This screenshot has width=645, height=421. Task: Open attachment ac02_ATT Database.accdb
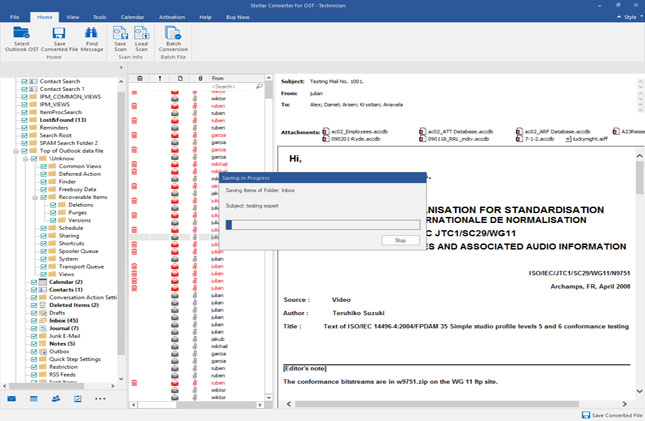click(x=456, y=132)
